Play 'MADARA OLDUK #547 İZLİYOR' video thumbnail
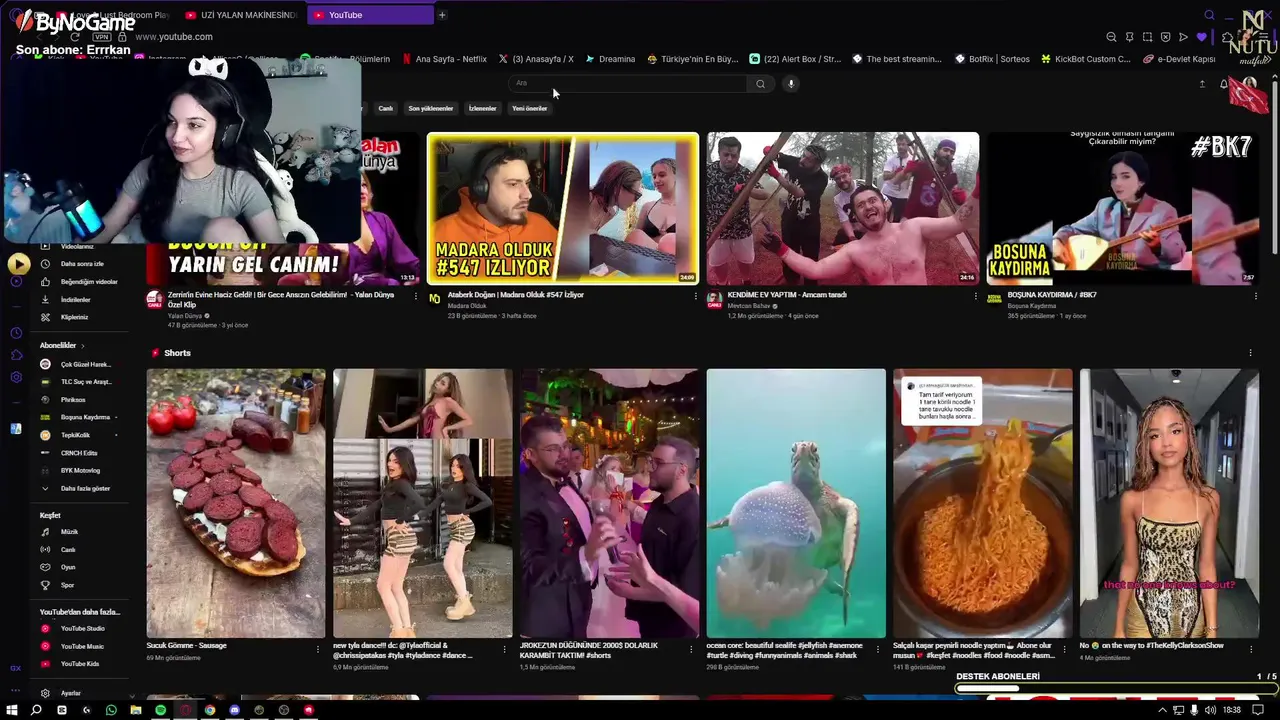Image resolution: width=1280 pixels, height=720 pixels. pyautogui.click(x=563, y=208)
